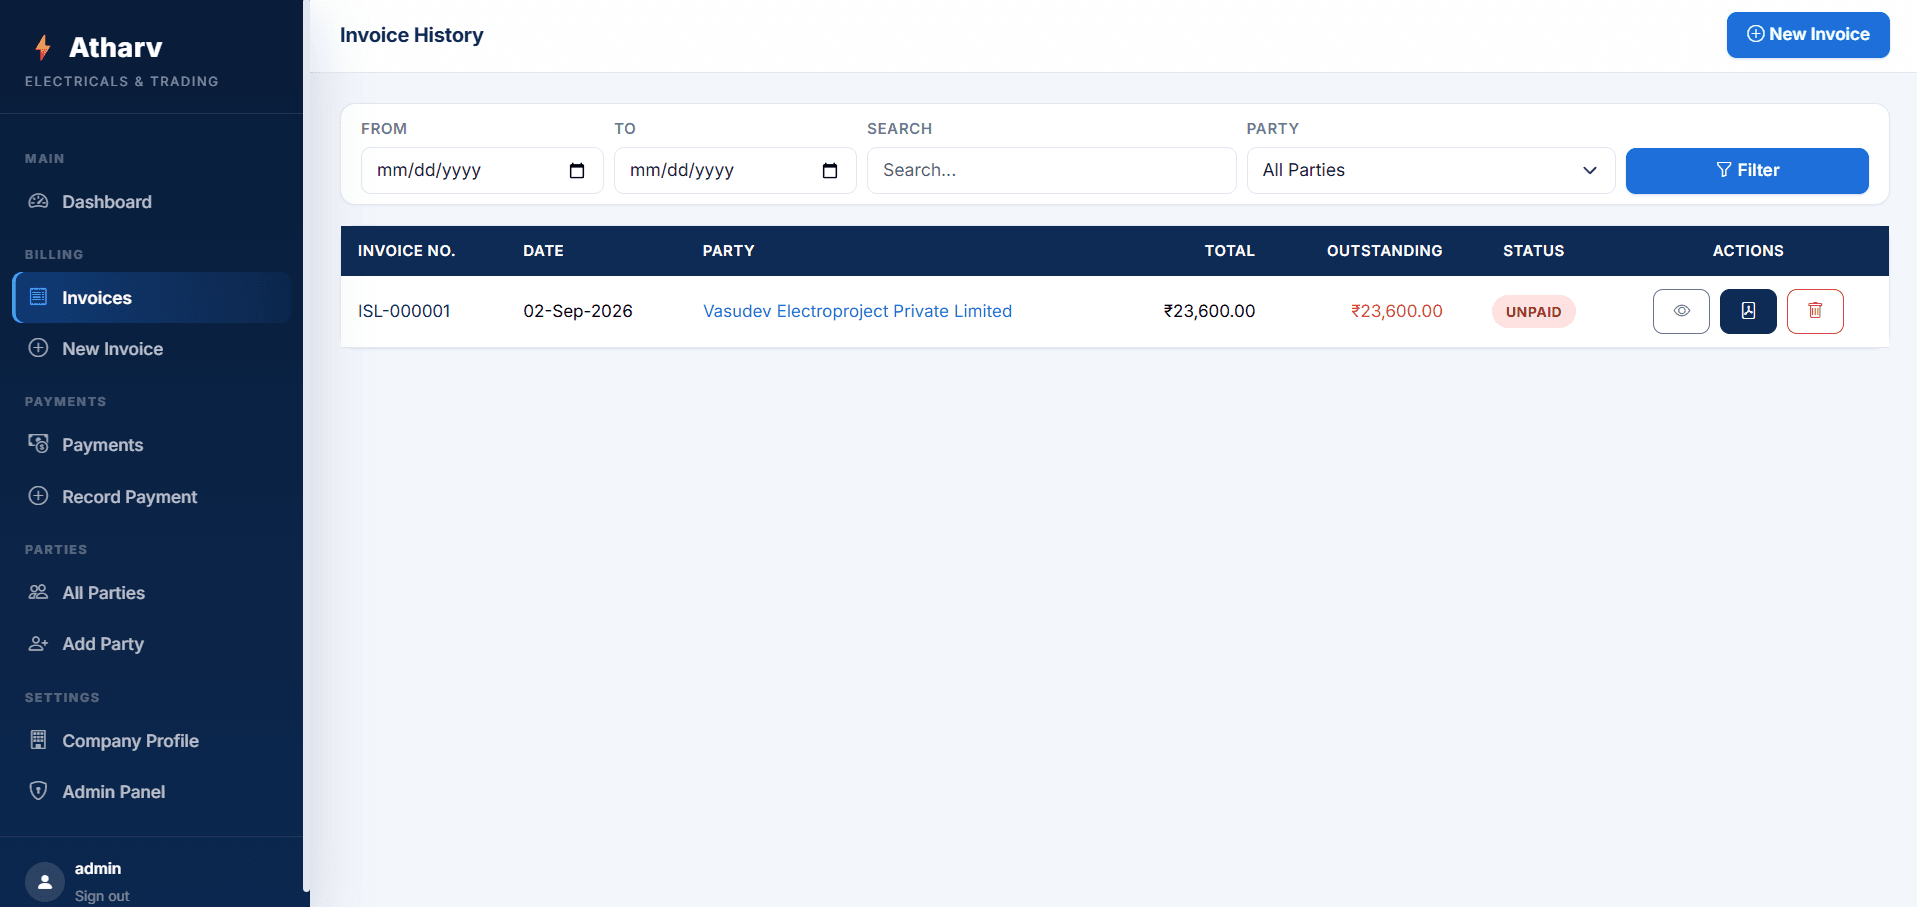Open the Dashboard page
Image resolution: width=1917 pixels, height=907 pixels.
tap(151, 202)
